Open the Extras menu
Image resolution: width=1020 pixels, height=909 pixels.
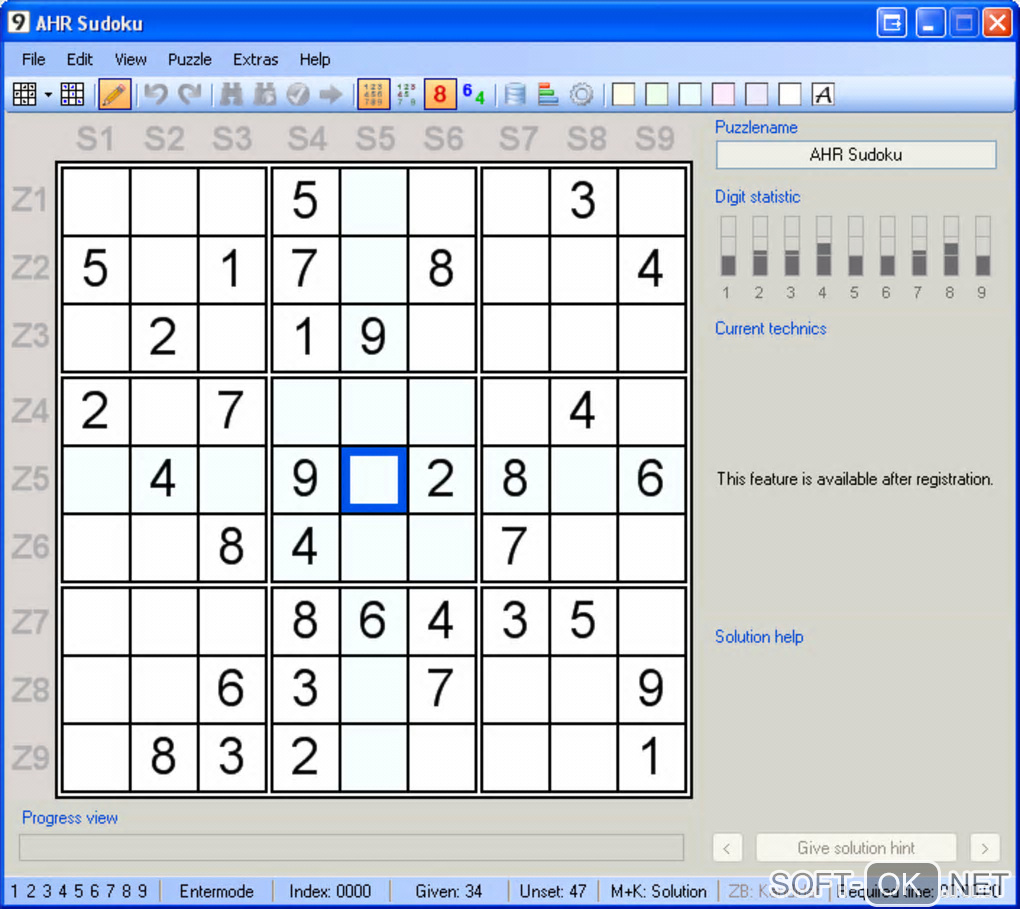(255, 59)
